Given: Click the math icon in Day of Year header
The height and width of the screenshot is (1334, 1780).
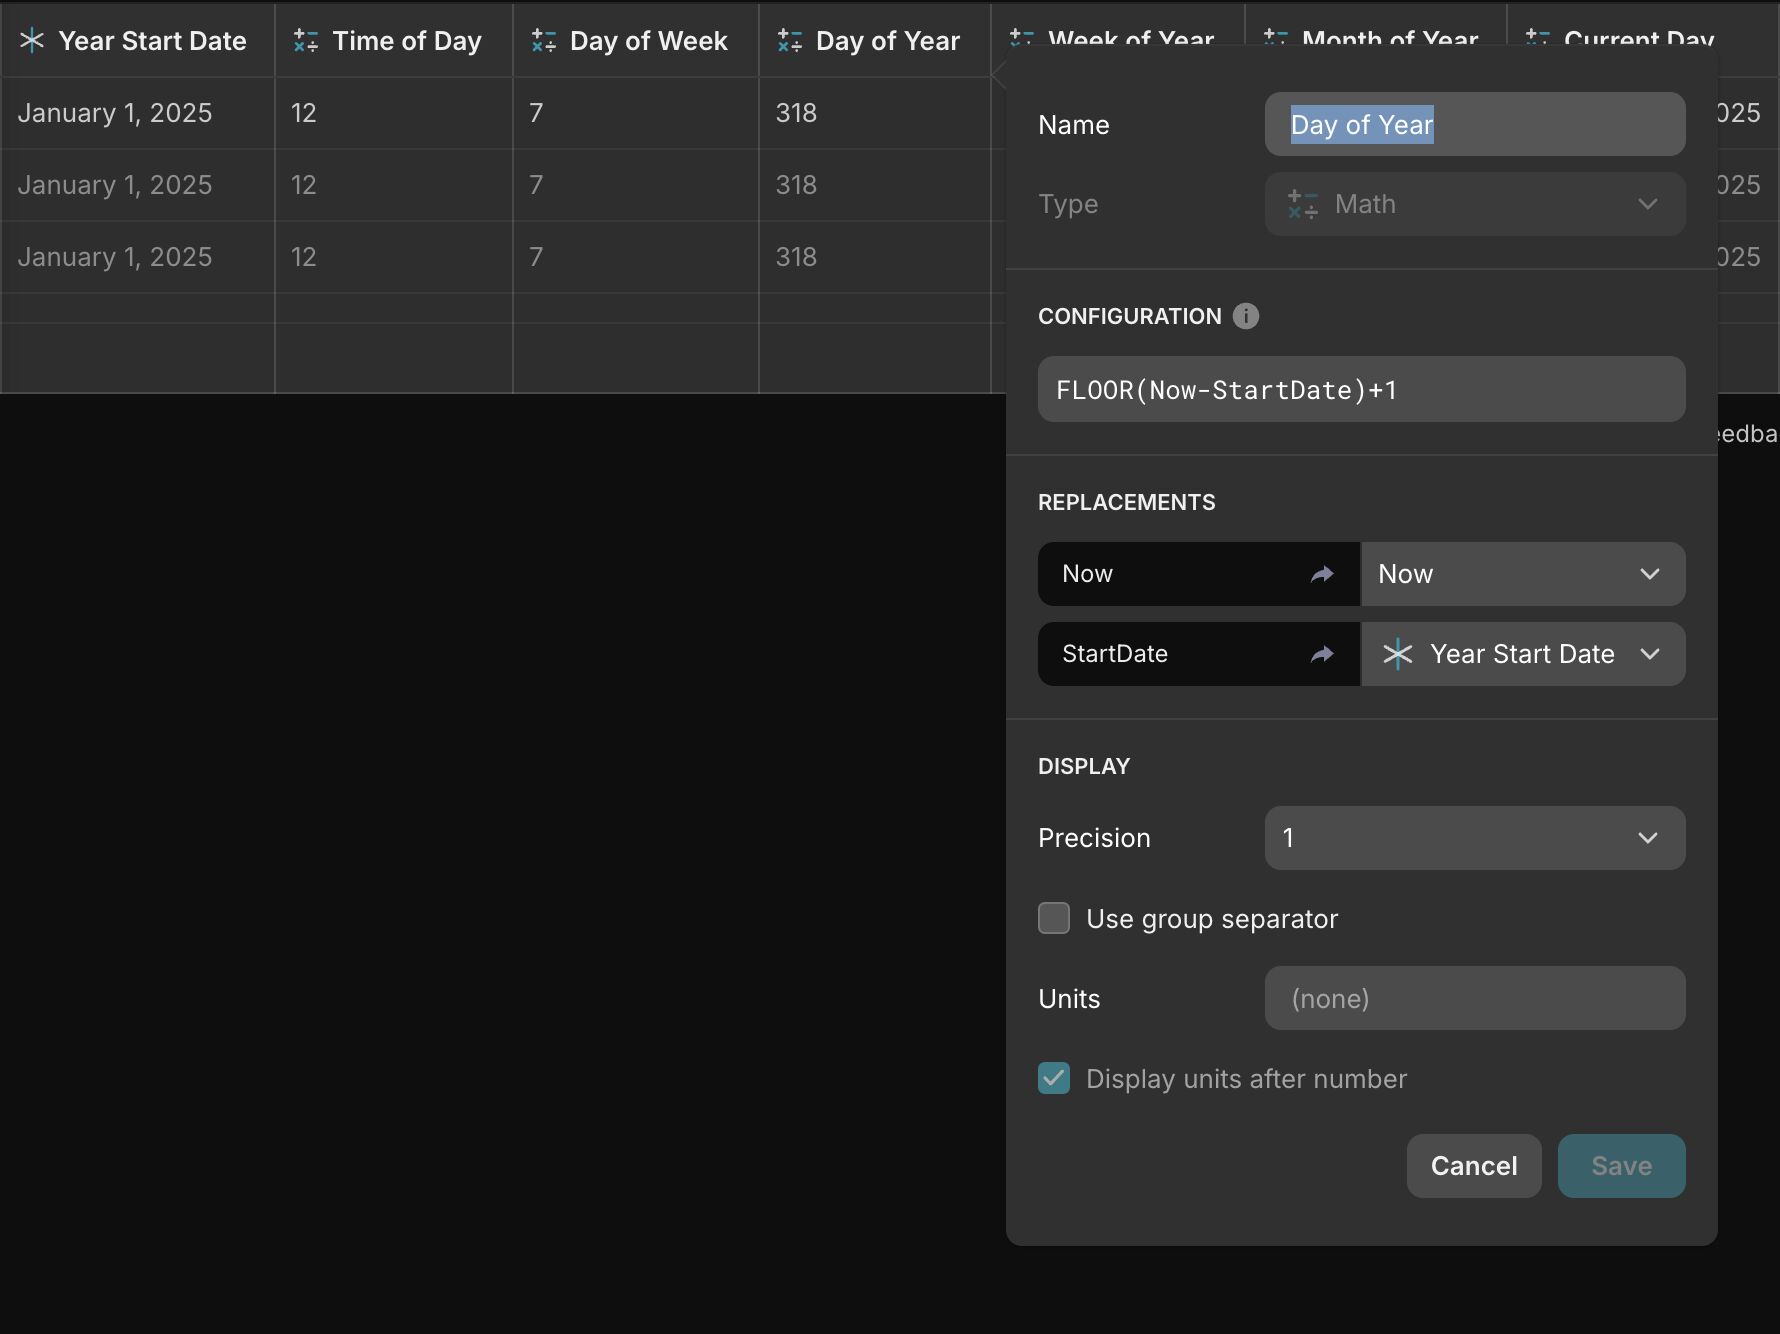Looking at the screenshot, I should (x=790, y=41).
